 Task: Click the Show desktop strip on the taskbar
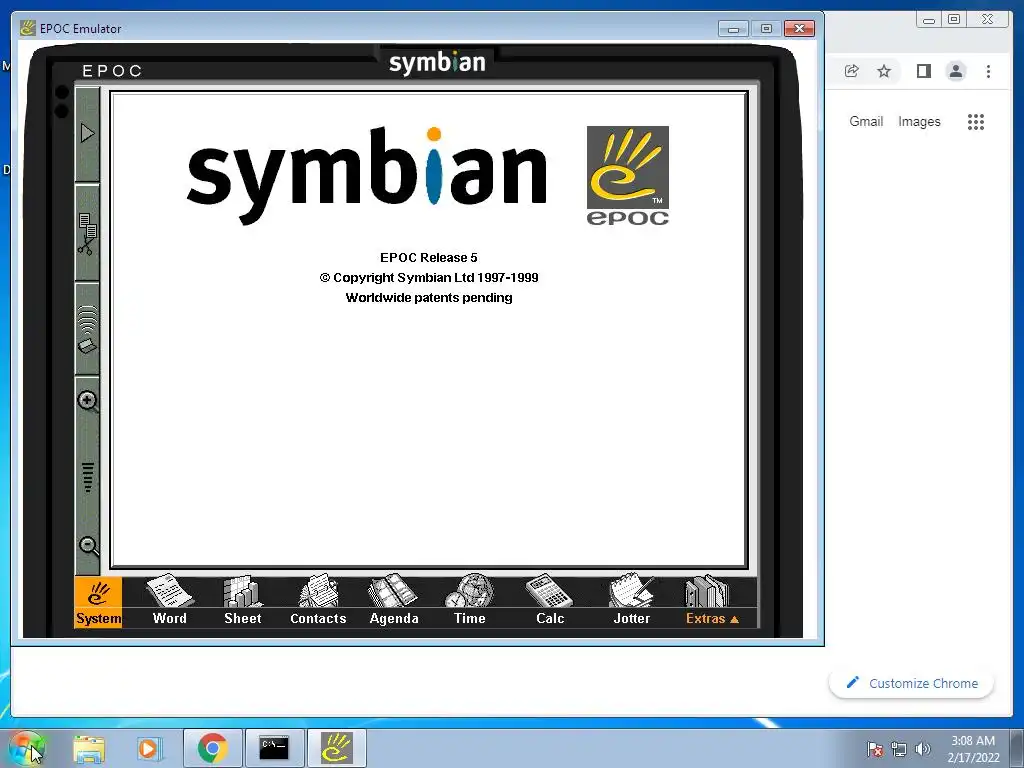pyautogui.click(x=1017, y=748)
